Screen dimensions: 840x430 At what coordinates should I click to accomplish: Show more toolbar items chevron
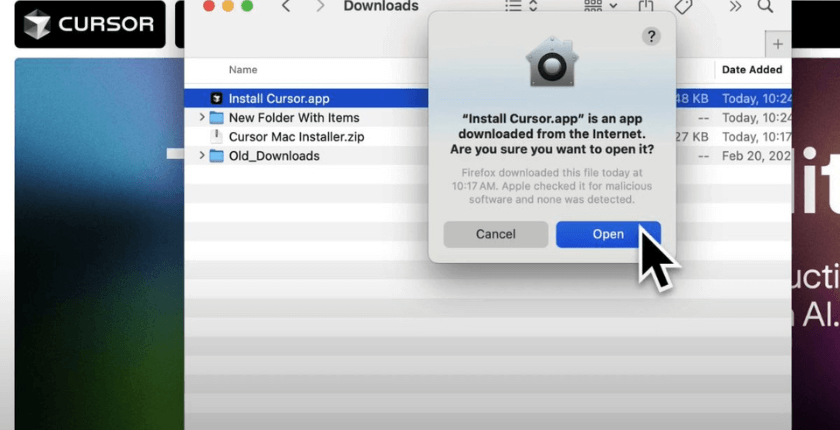735,7
